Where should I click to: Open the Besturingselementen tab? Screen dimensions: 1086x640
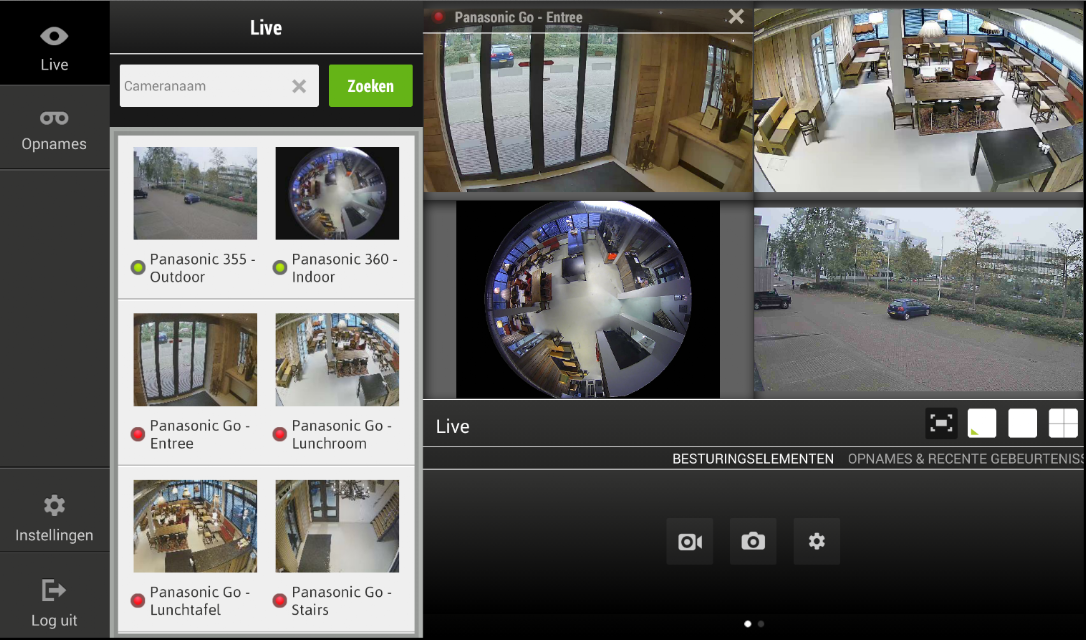tap(753, 459)
